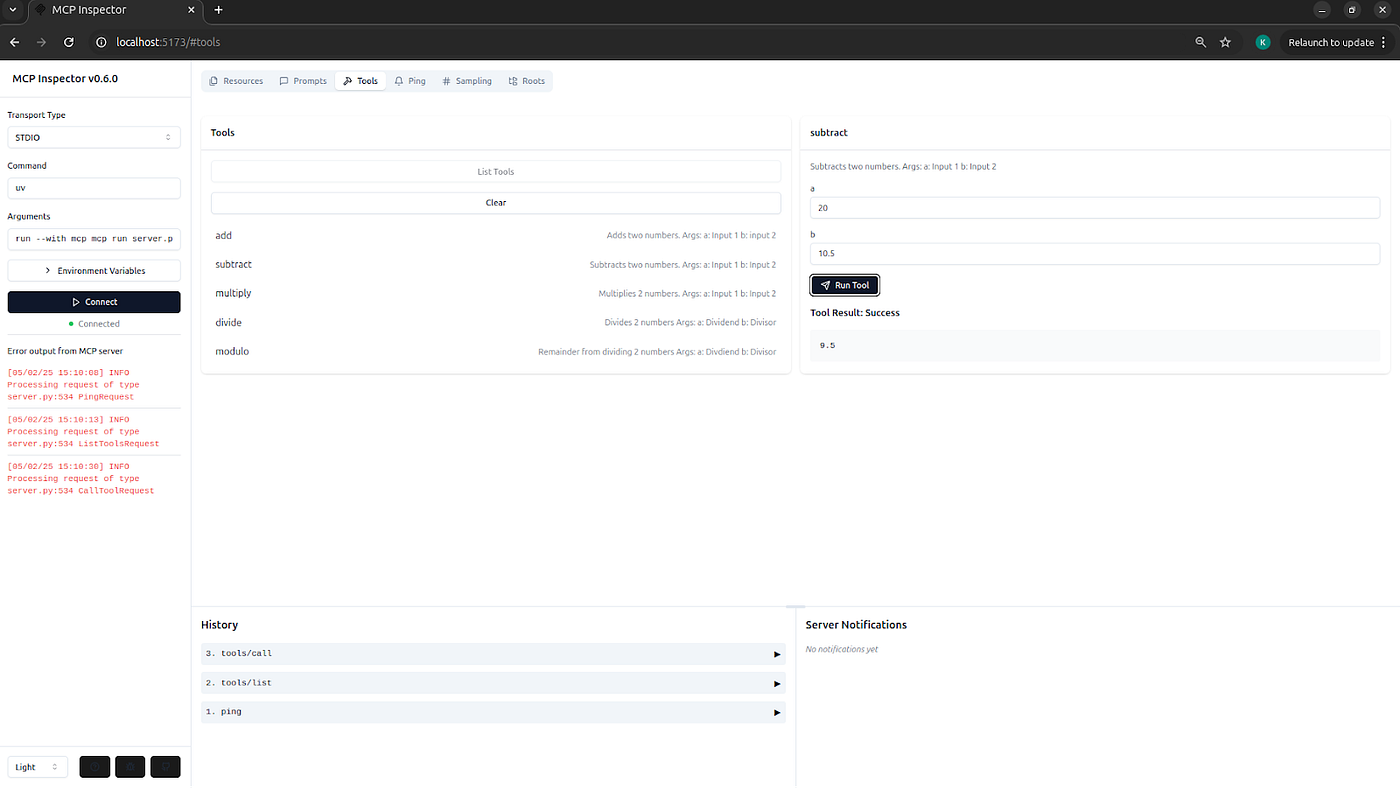This screenshot has width=1400, height=789.
Task: Expand the Environment Variables section
Action: click(93, 270)
